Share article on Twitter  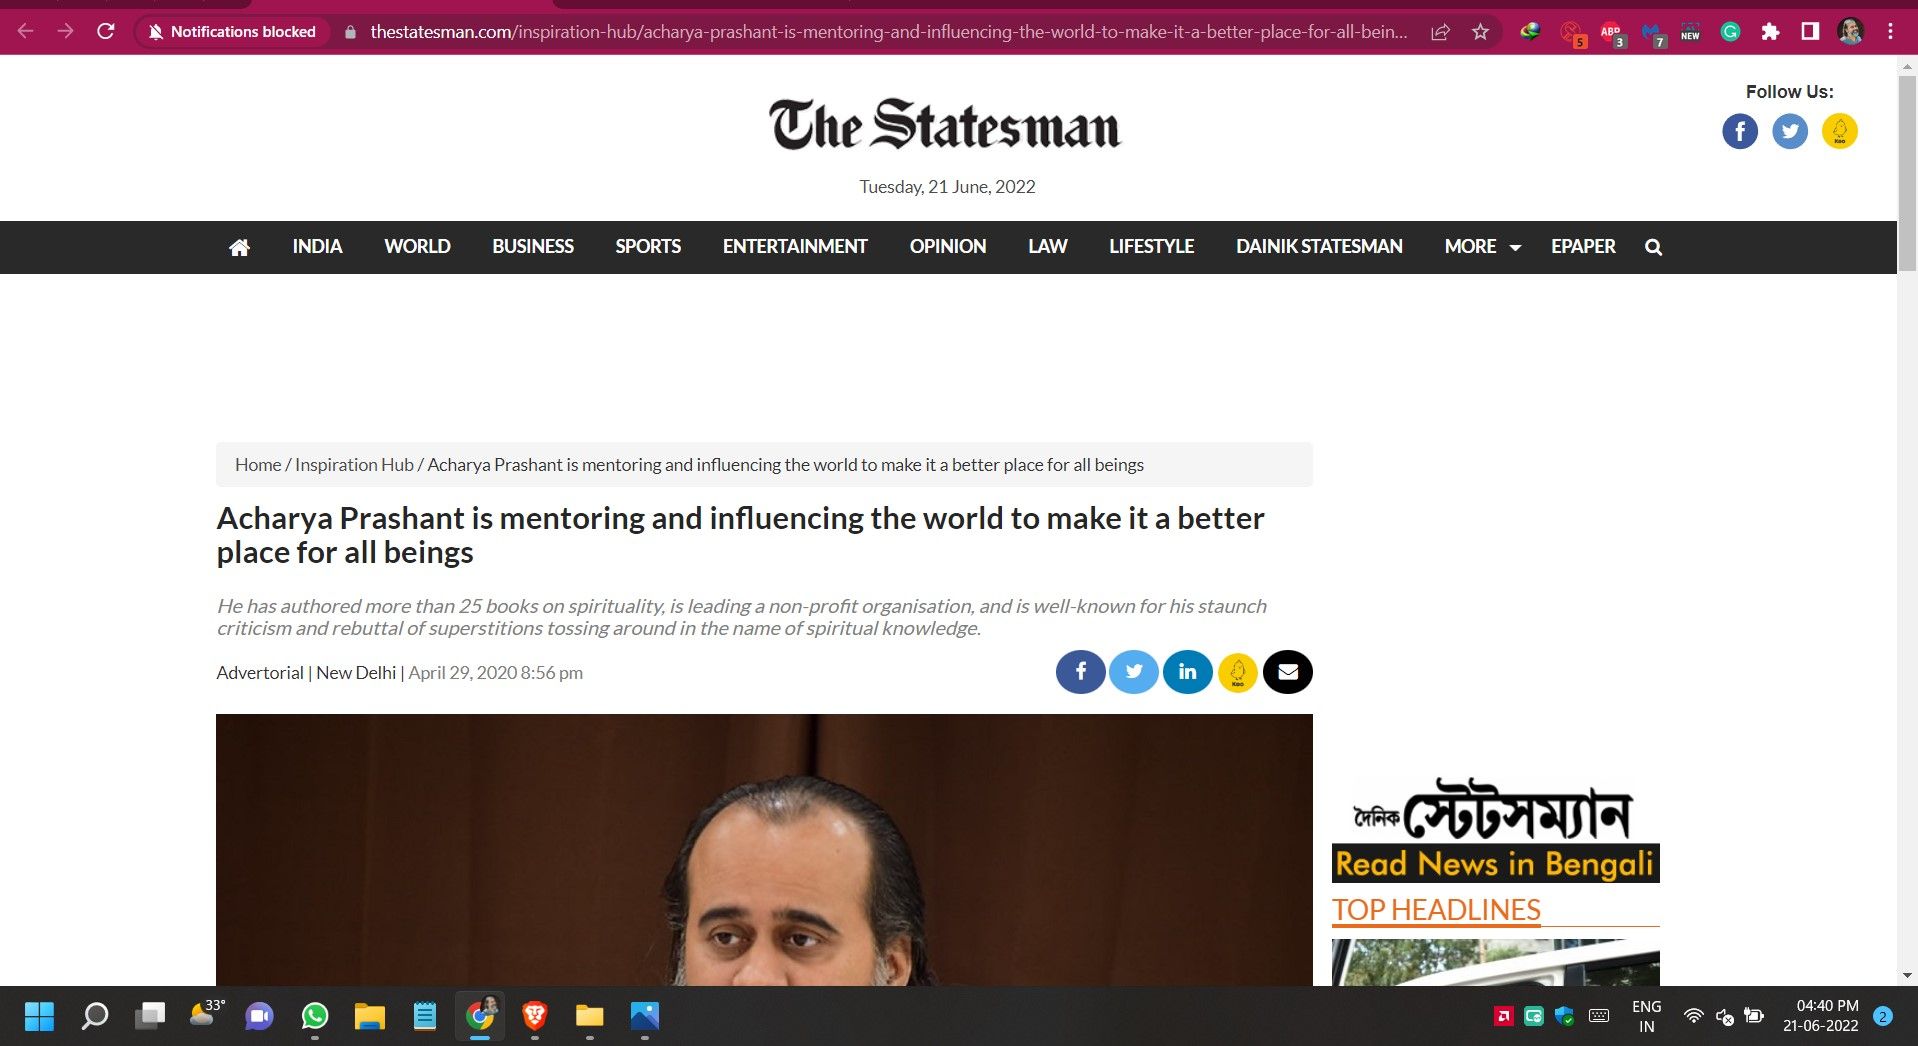tap(1133, 672)
